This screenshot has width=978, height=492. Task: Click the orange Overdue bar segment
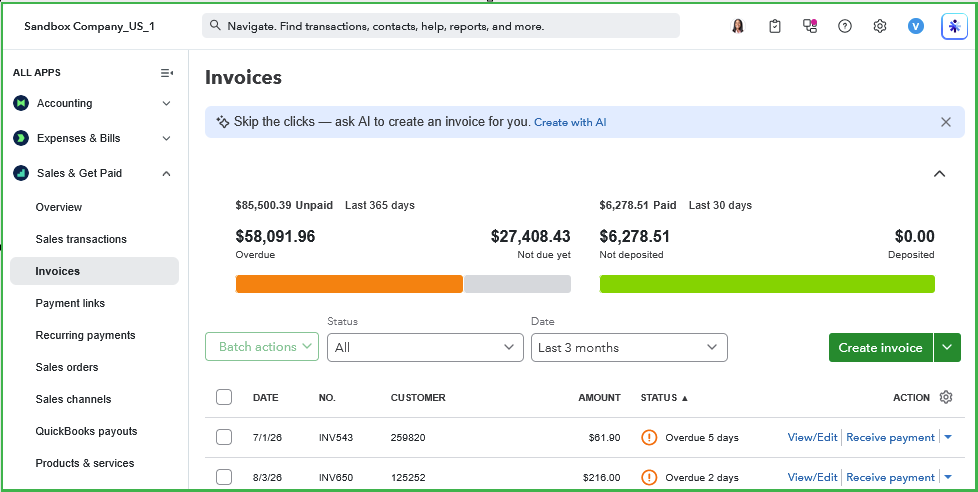pyautogui.click(x=349, y=284)
